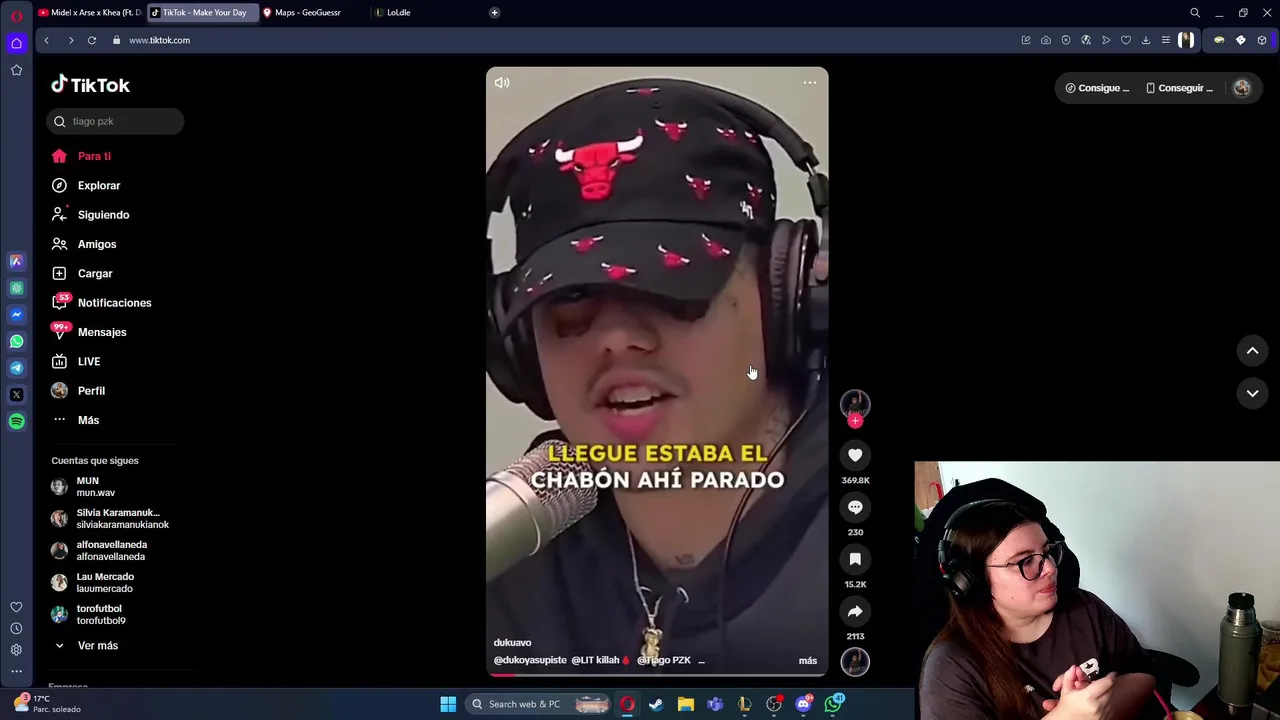Open page translate icon in address bar
Viewport: 1280px width, 720px height.
(1086, 40)
